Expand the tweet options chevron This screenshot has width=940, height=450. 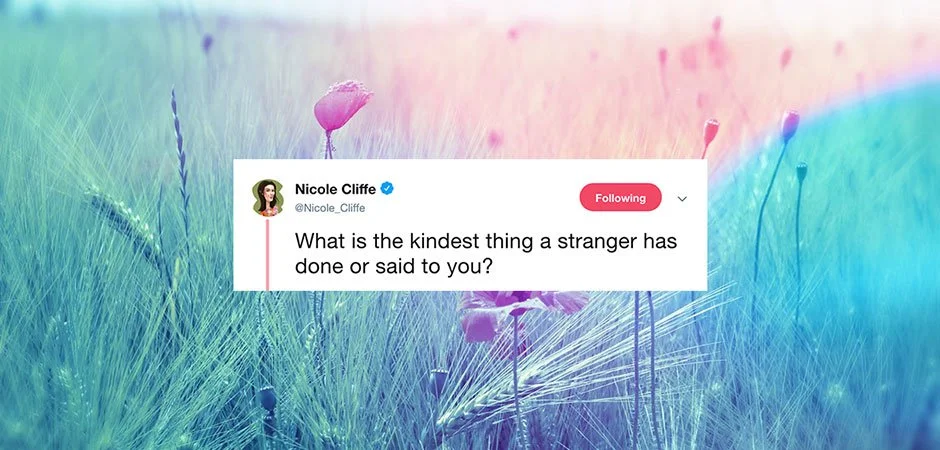pos(682,199)
